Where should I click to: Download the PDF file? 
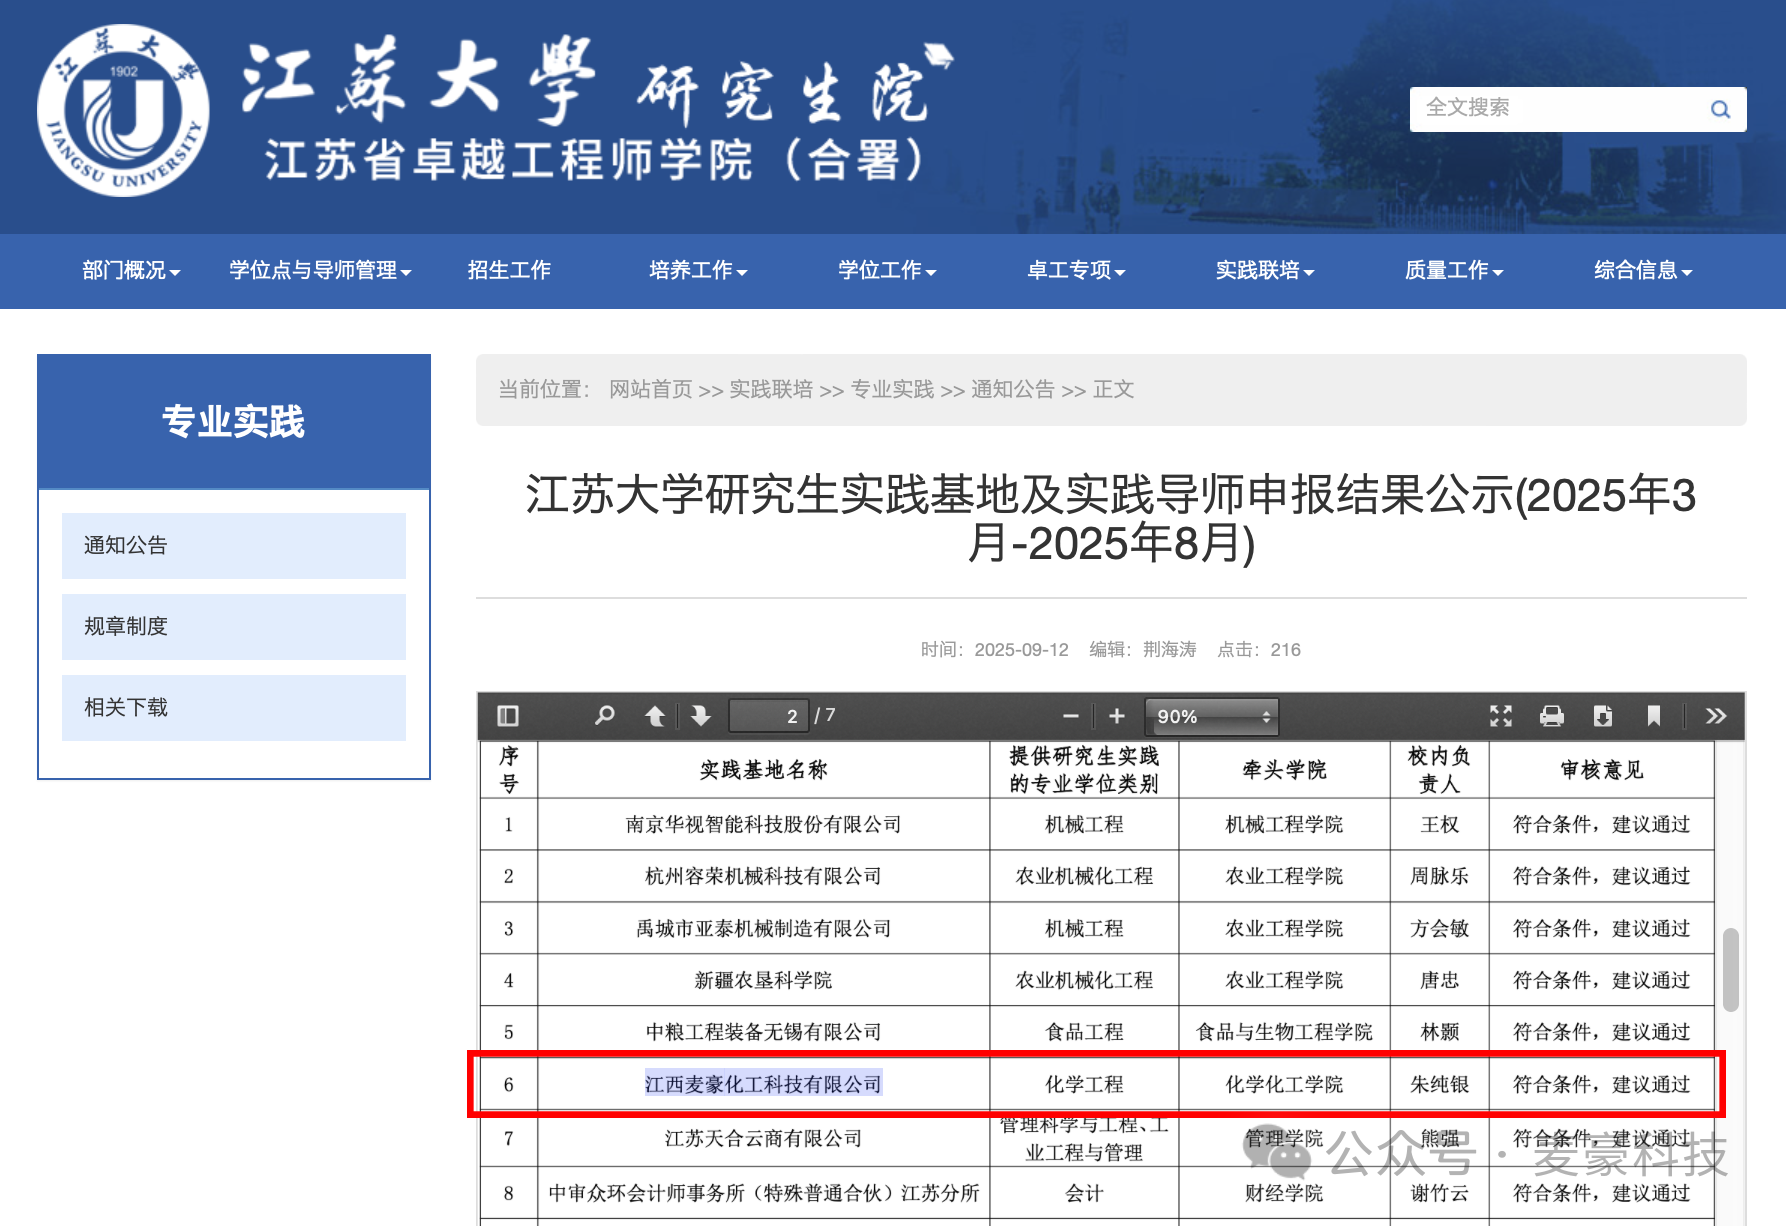click(1603, 716)
